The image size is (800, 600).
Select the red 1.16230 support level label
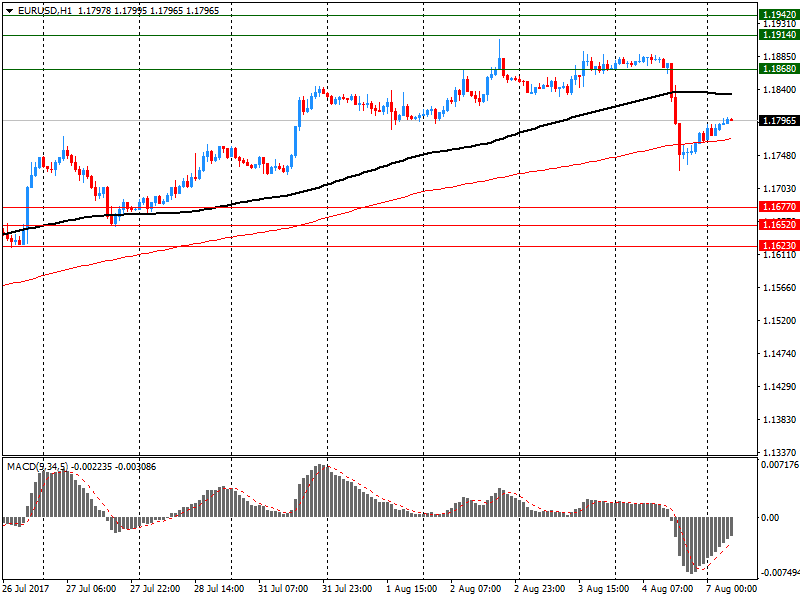coord(779,246)
